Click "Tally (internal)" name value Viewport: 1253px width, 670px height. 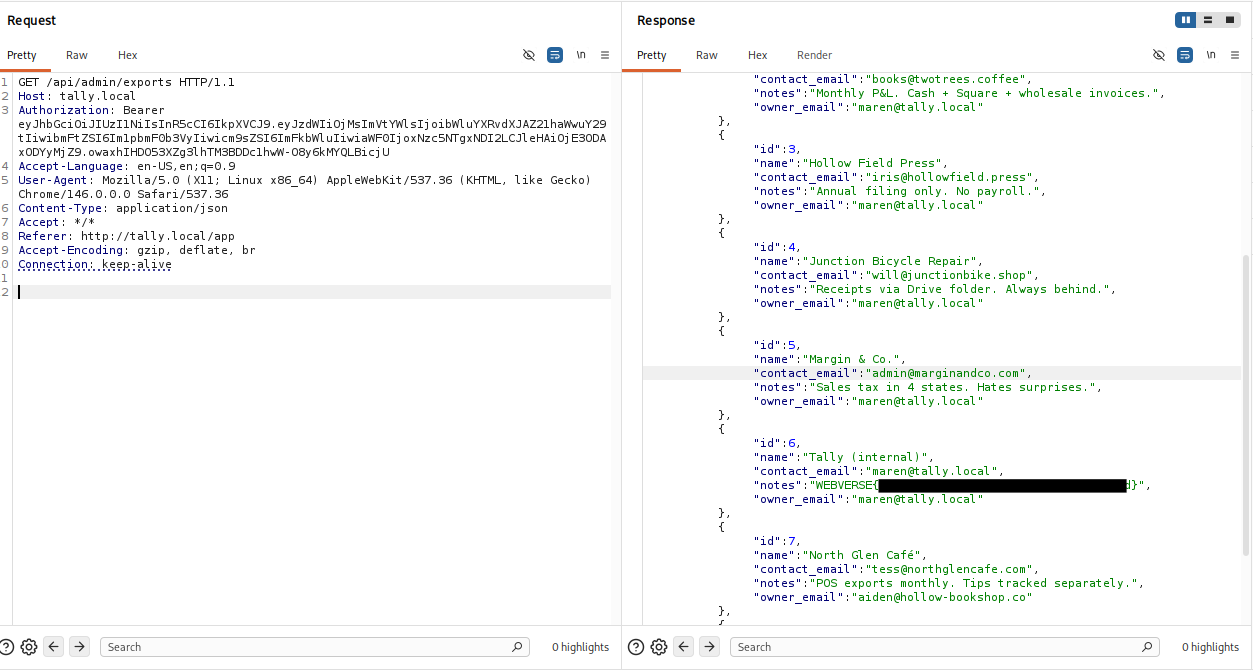tap(867, 457)
